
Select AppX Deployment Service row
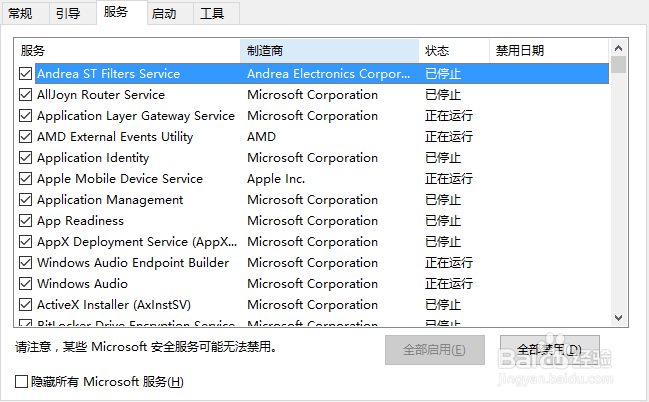point(322,241)
